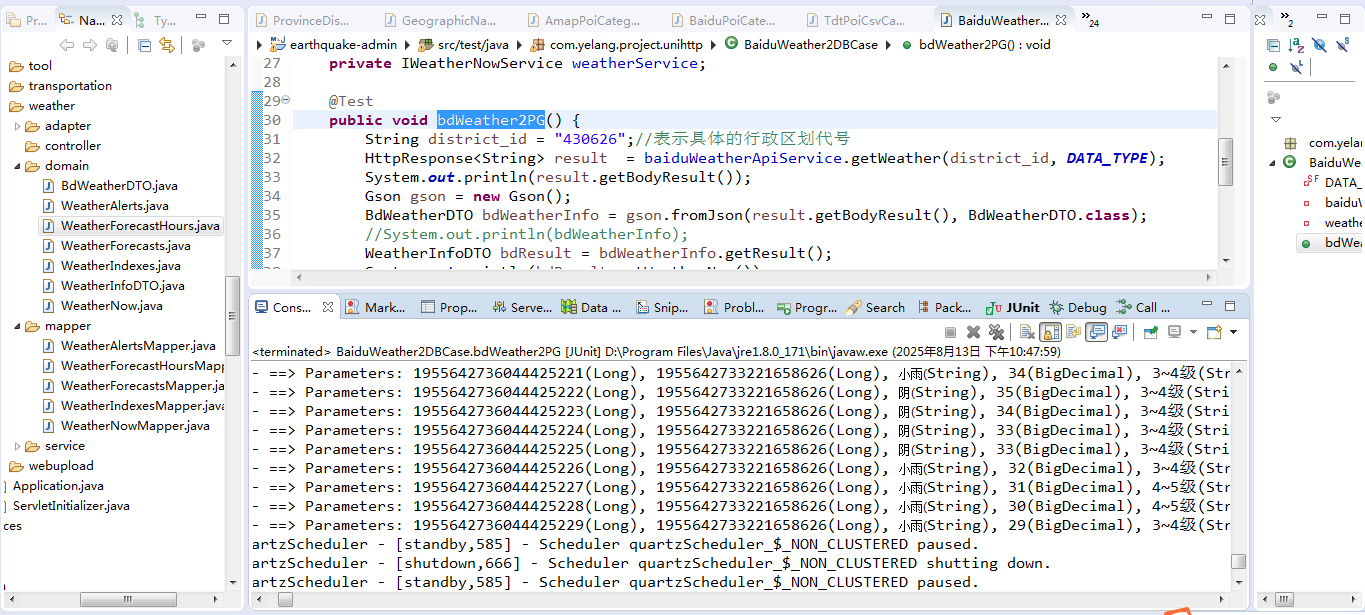The image size is (1365, 615).
Task: Toggle Scroll Lock in Console toolbar
Action: tap(1050, 332)
